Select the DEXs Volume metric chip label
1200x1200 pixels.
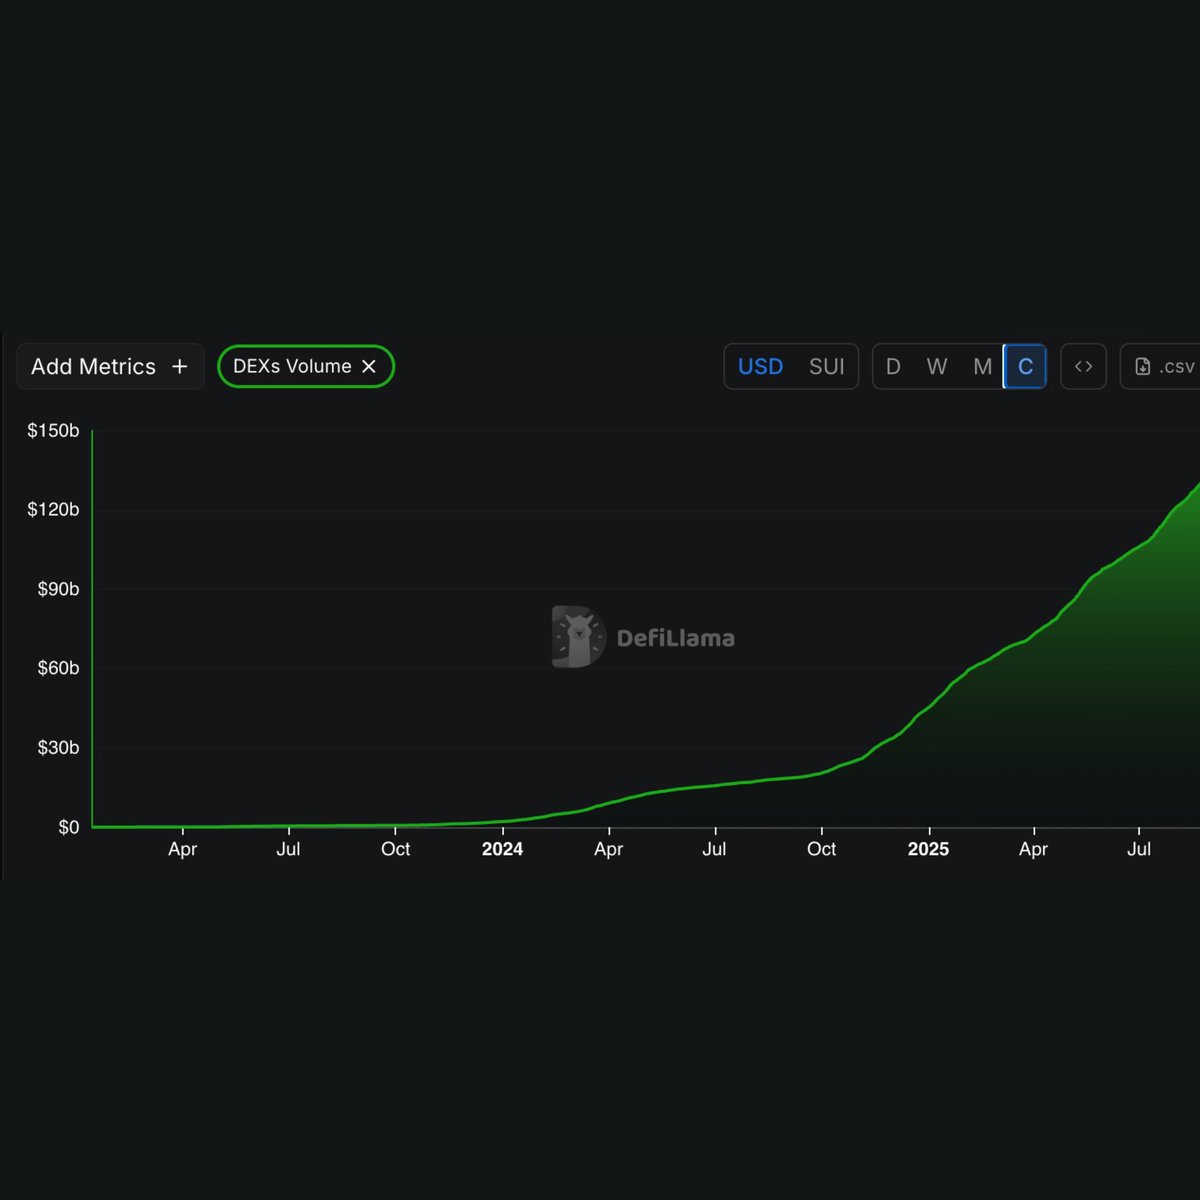coord(292,367)
